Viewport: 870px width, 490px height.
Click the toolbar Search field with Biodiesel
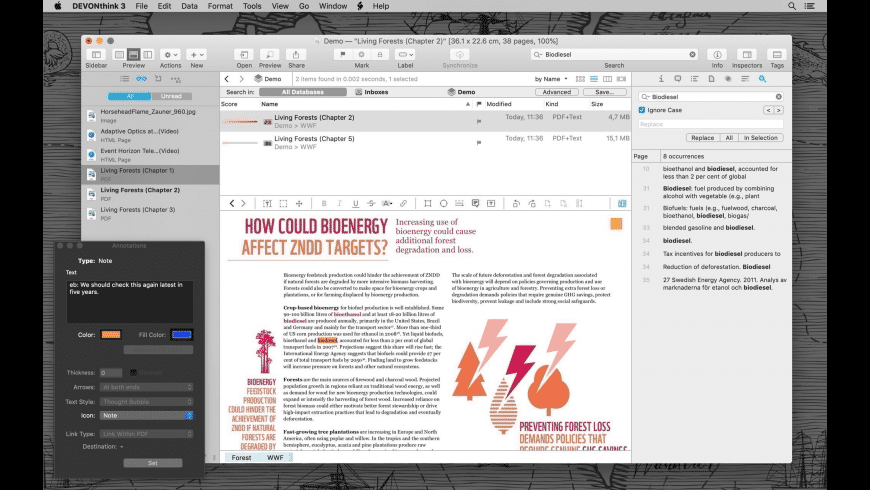[x=614, y=54]
